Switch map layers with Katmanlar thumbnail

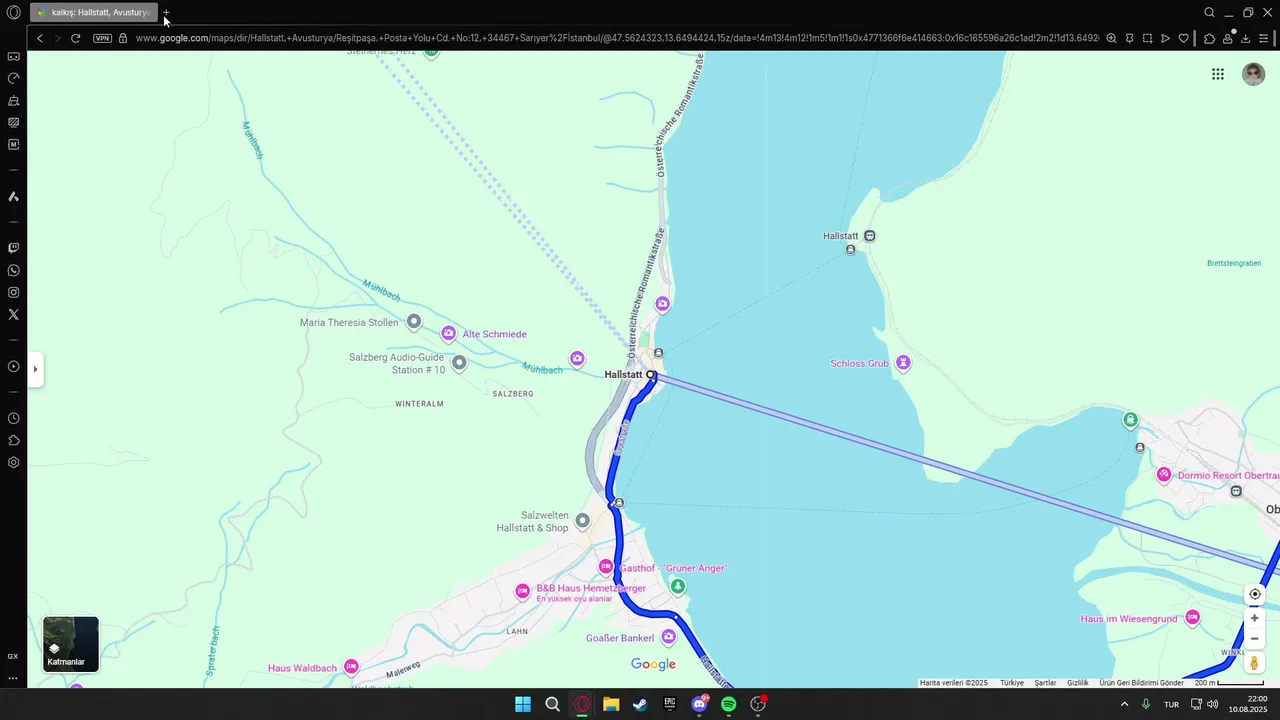(x=71, y=644)
